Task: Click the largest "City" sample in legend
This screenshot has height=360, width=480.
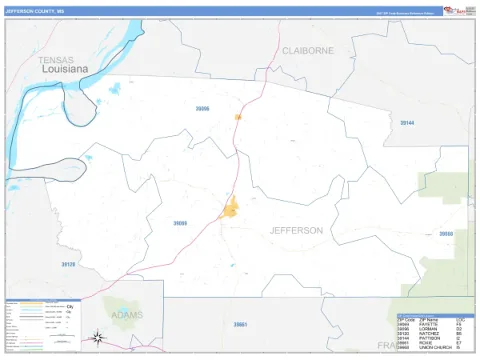Action: (x=70, y=306)
